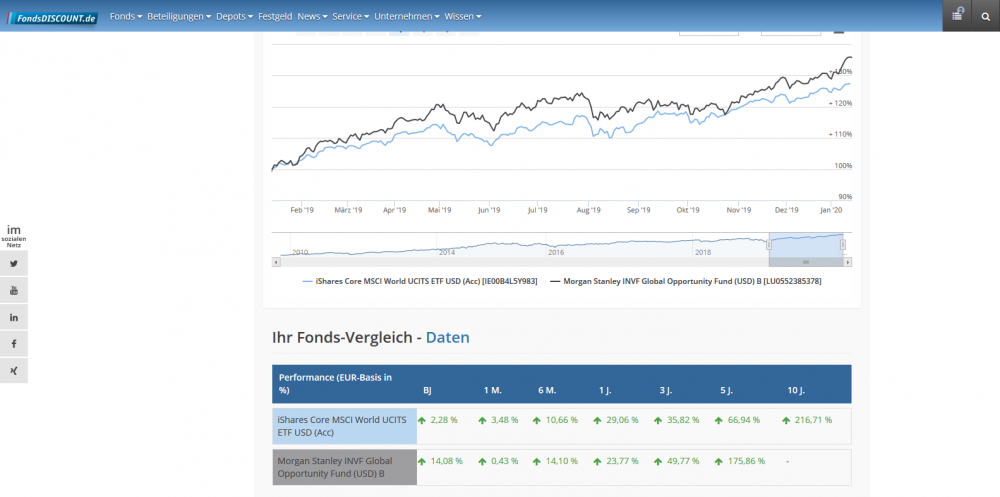The height and width of the screenshot is (497, 1000).
Task: Expand the Fonds menu
Action: (x=126, y=17)
